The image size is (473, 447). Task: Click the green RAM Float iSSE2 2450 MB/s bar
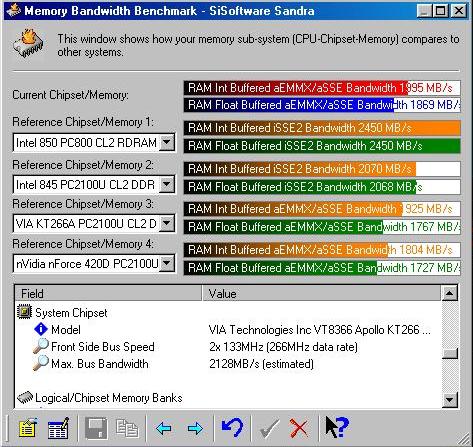[322, 146]
